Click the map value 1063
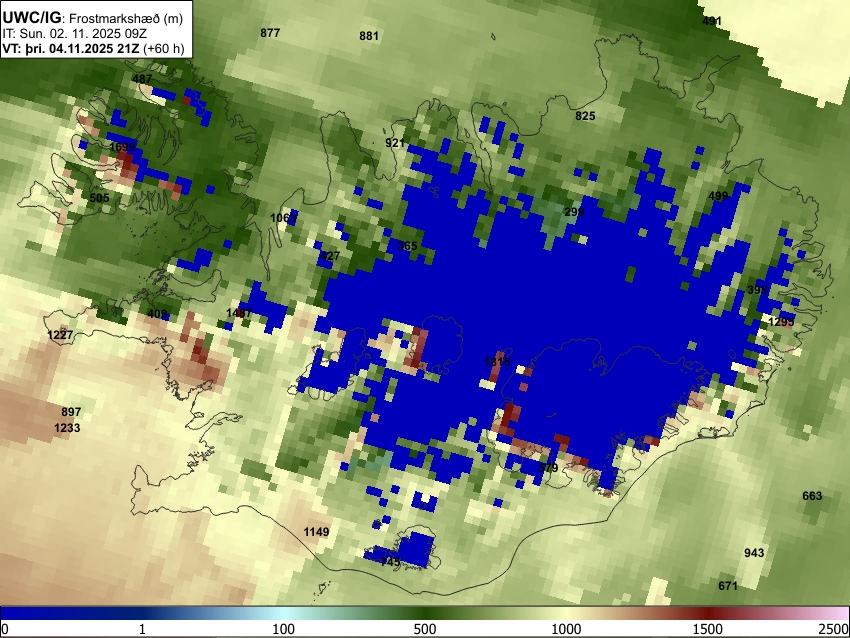The image size is (850, 638). pos(283,218)
